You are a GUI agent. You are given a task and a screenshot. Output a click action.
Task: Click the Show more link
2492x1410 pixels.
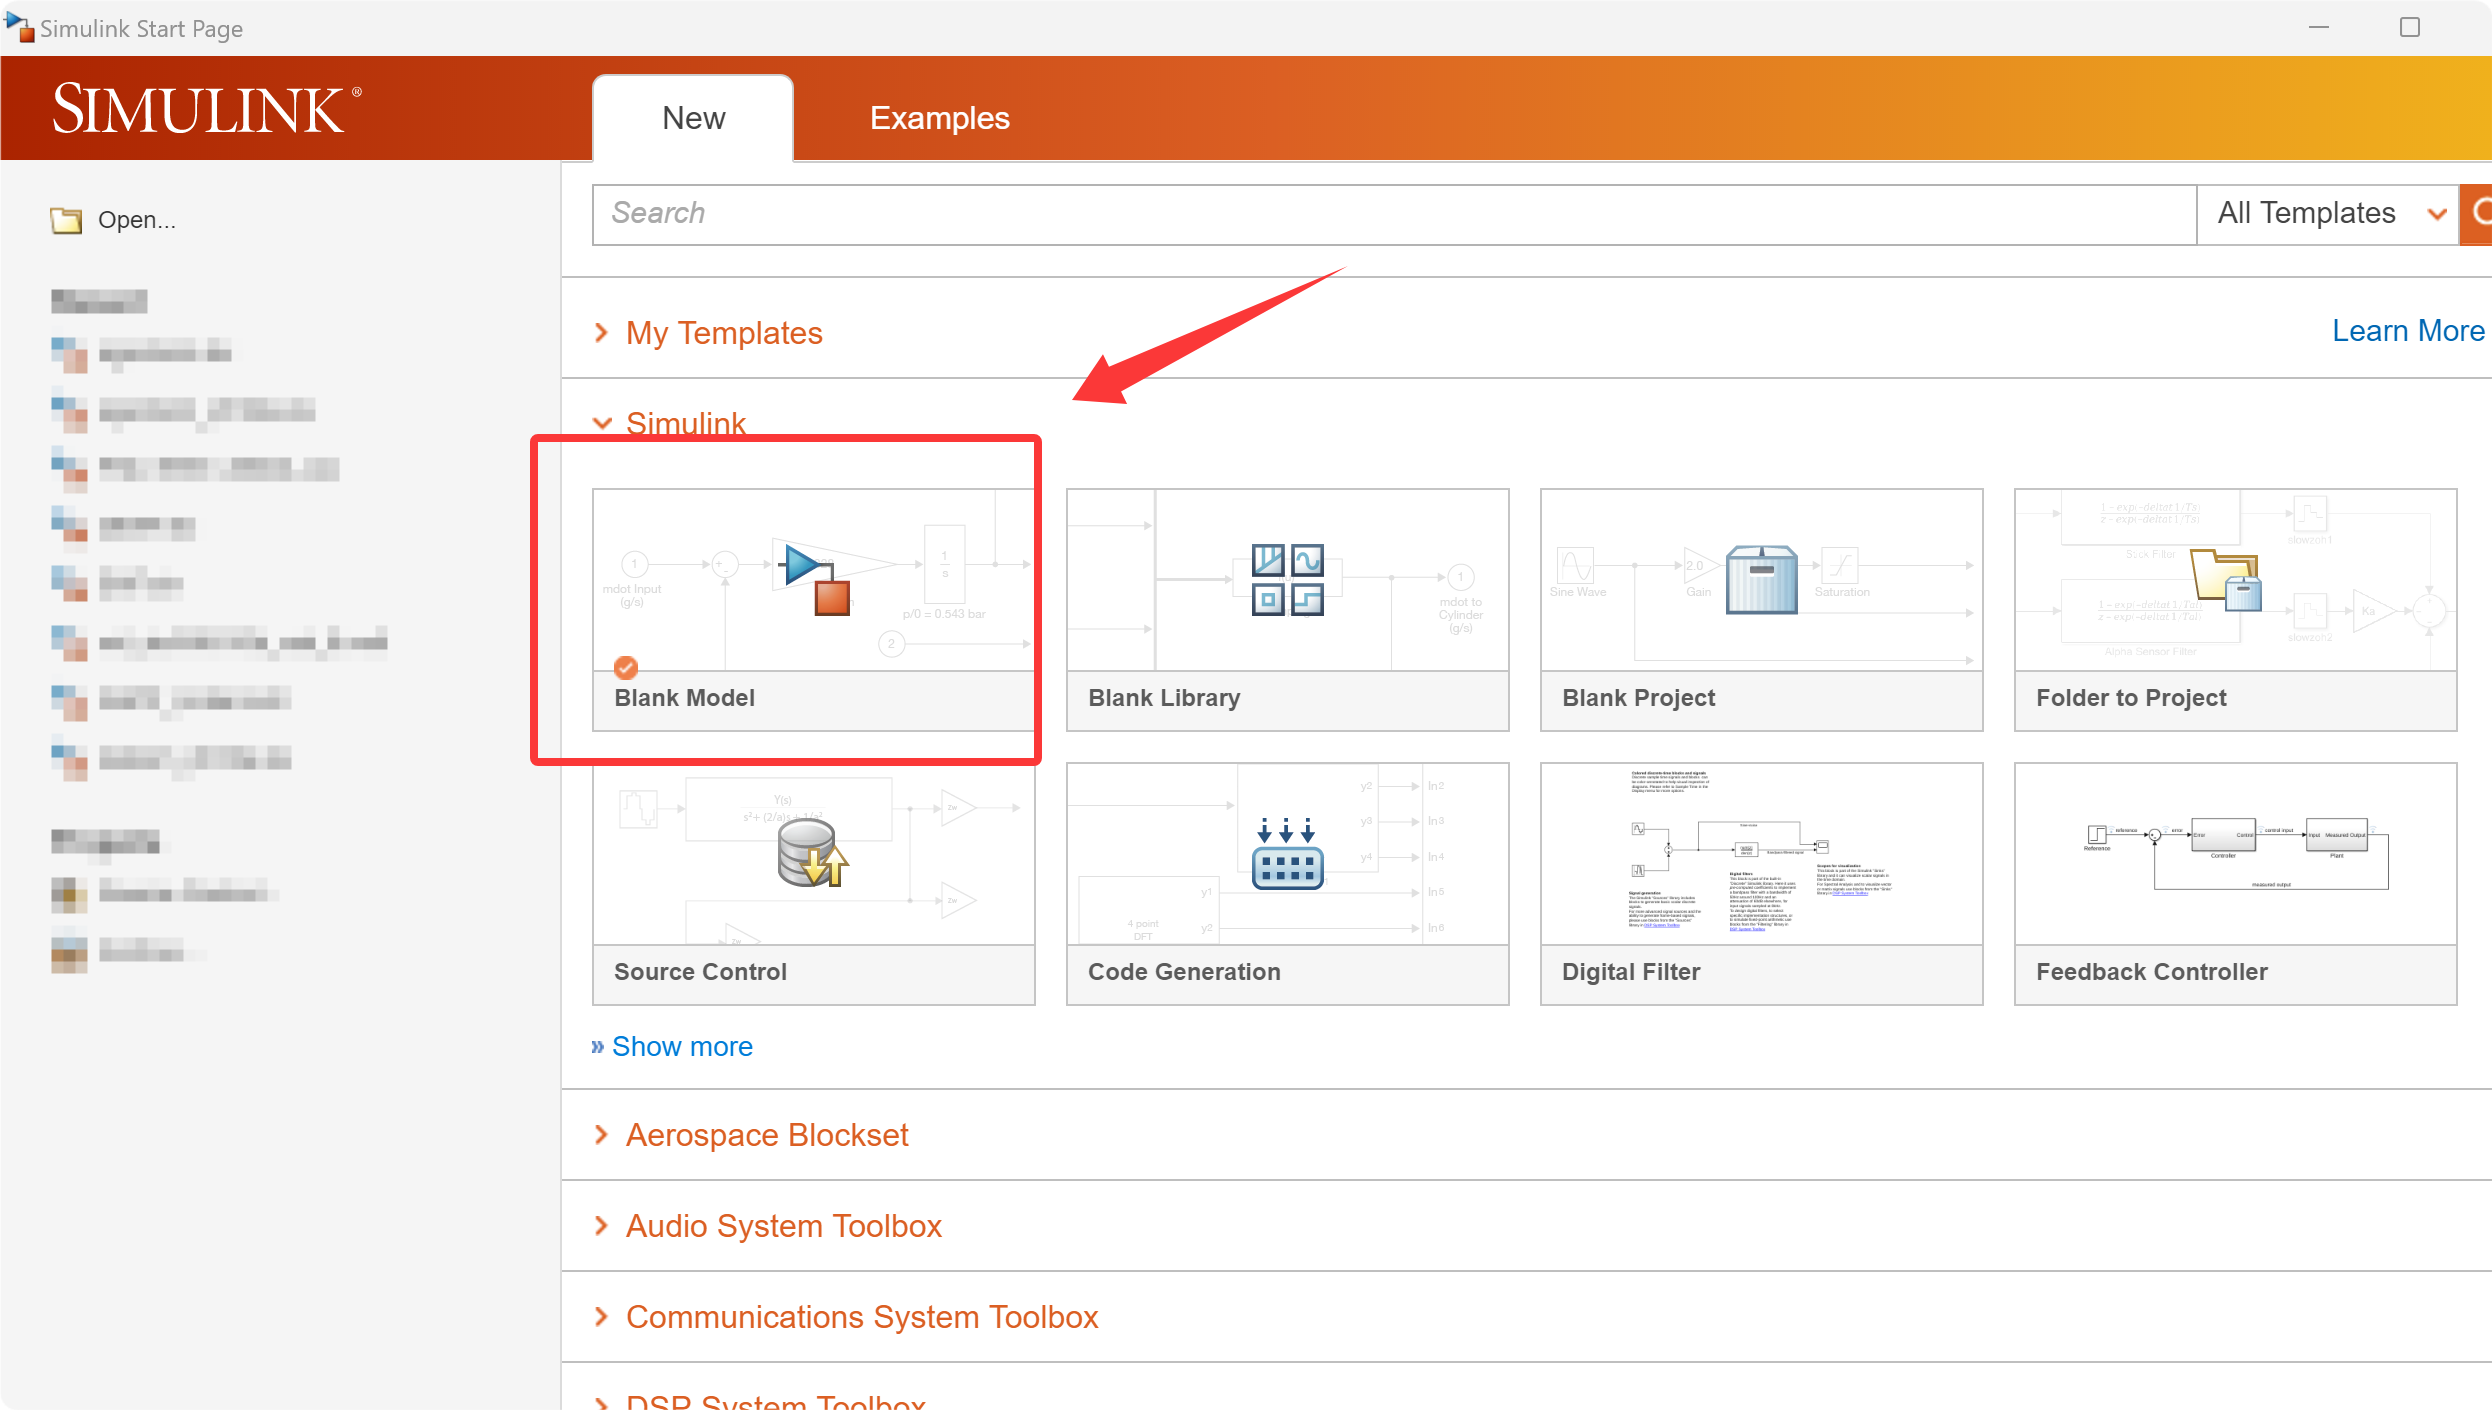pos(681,1046)
